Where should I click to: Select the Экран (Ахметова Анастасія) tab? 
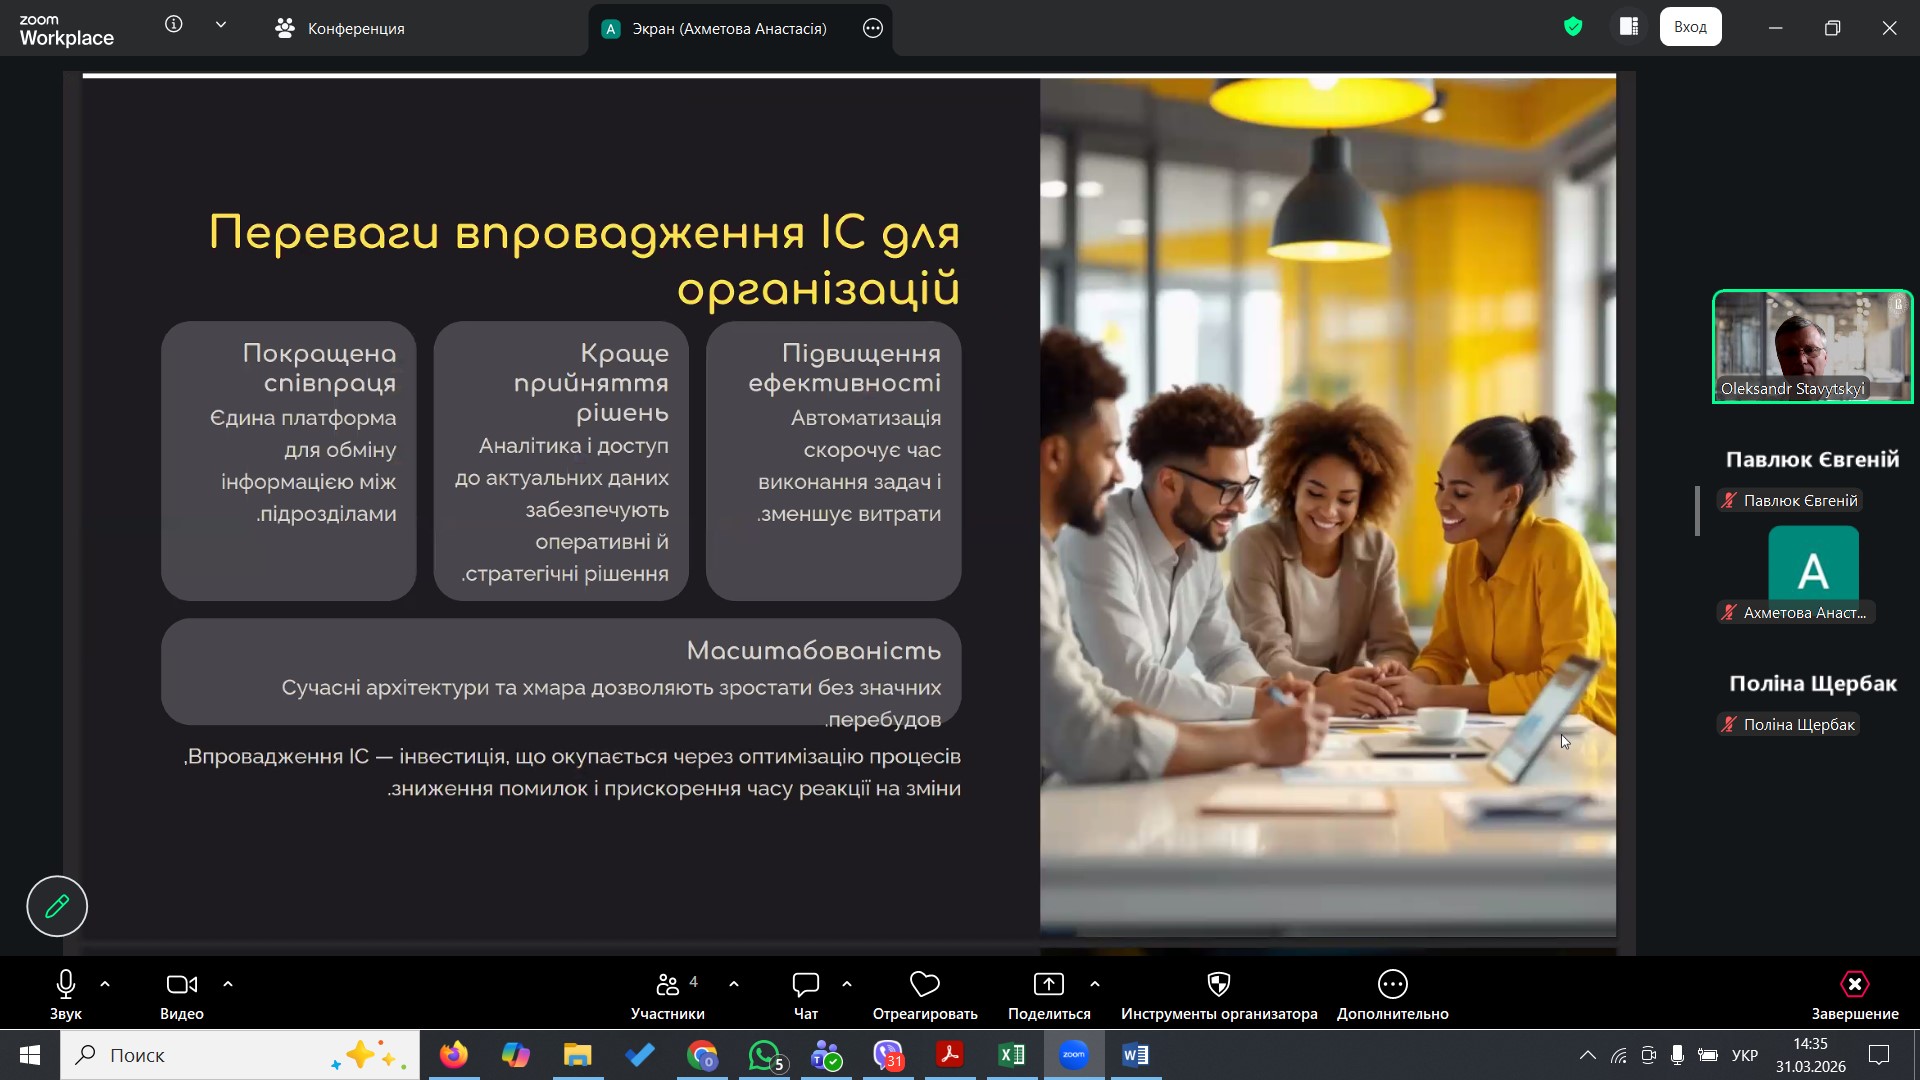click(728, 28)
